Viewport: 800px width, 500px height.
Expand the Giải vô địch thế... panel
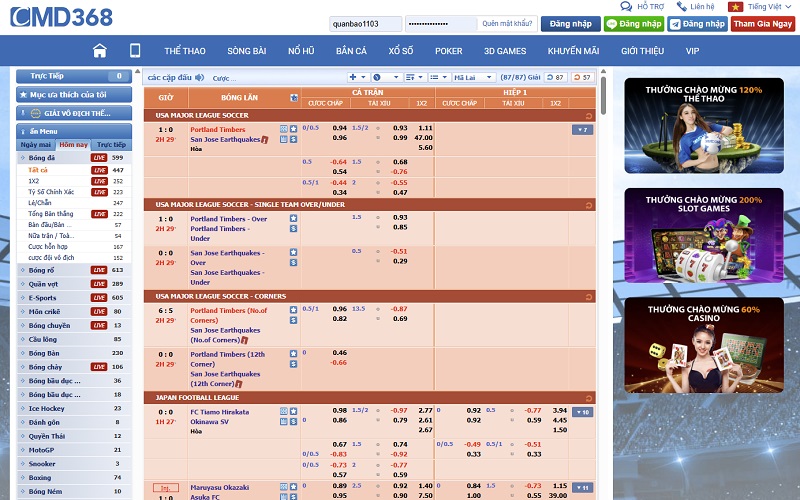pyautogui.click(x=74, y=113)
